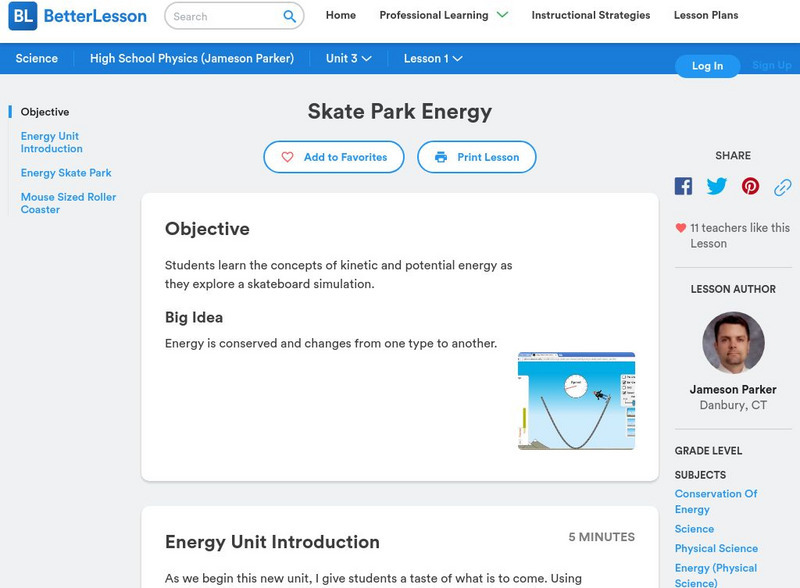The image size is (800, 588).
Task: Open the skate park simulation thumbnail
Action: pyautogui.click(x=577, y=401)
